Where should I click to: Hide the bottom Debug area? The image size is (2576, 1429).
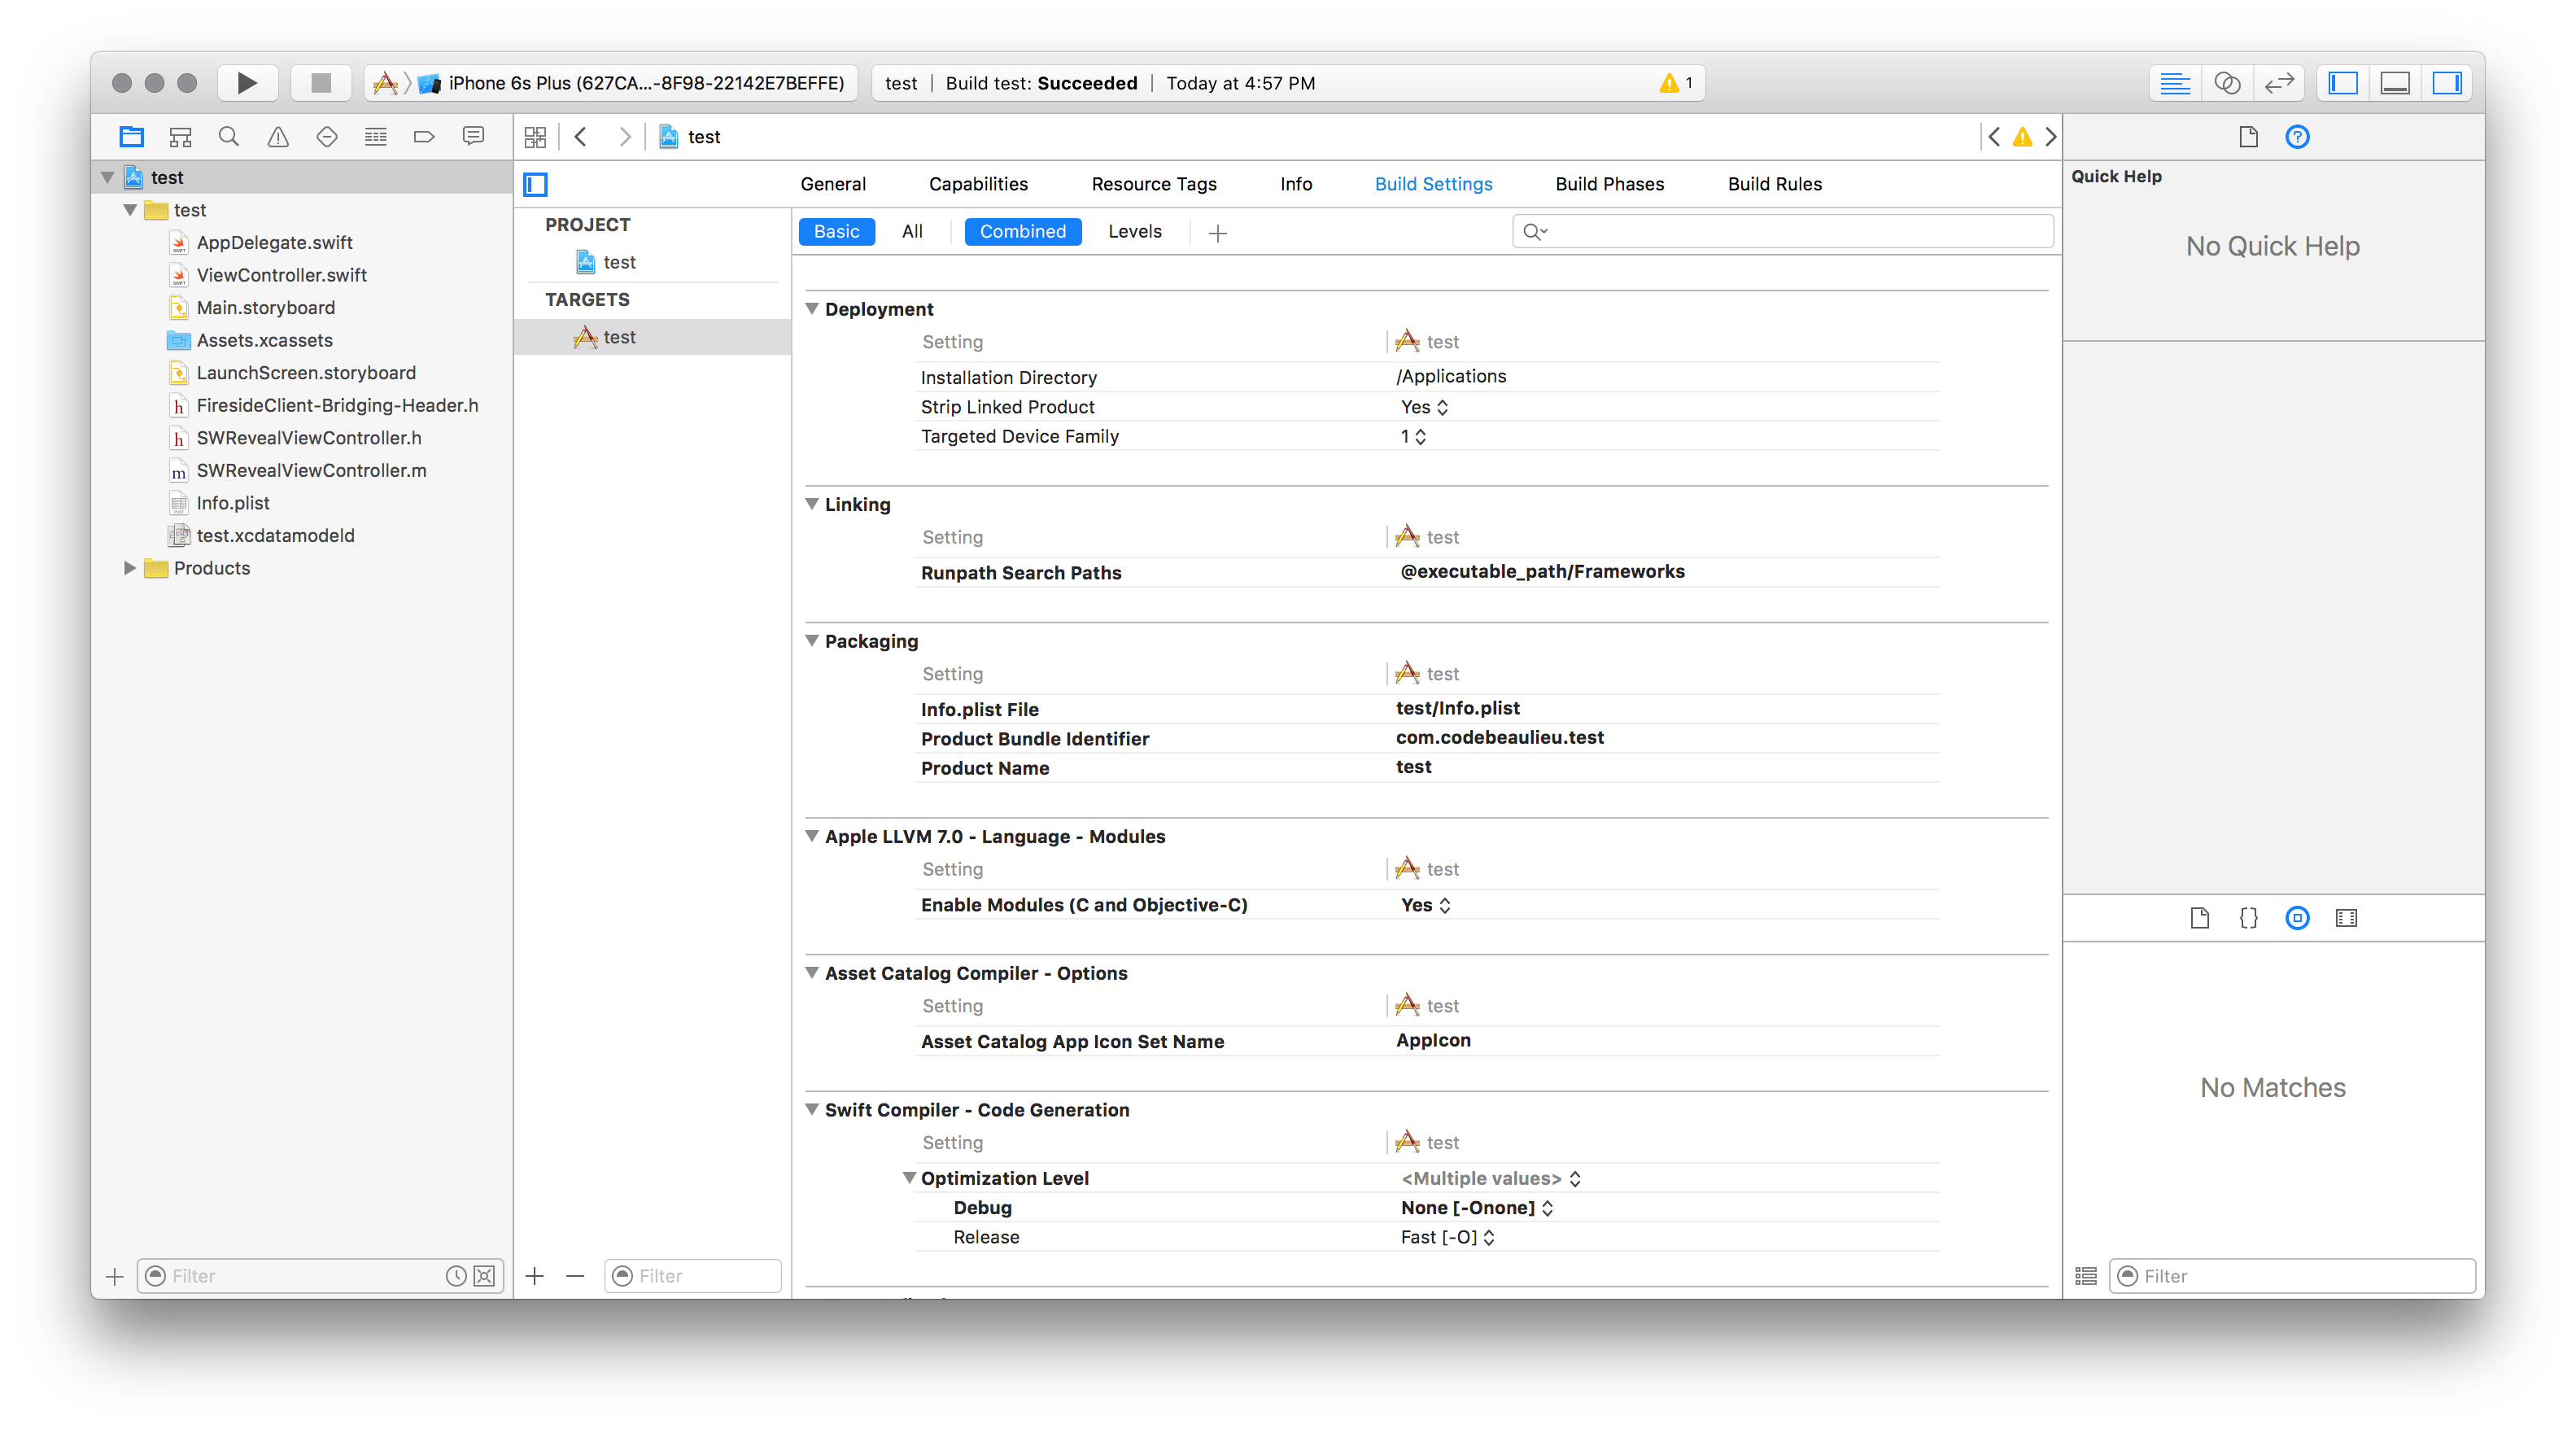(x=2395, y=83)
